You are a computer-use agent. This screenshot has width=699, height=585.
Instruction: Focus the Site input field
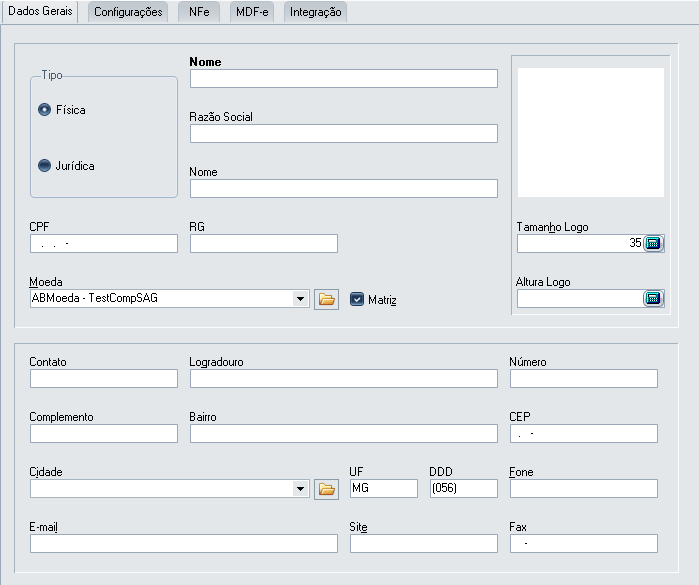(424, 544)
